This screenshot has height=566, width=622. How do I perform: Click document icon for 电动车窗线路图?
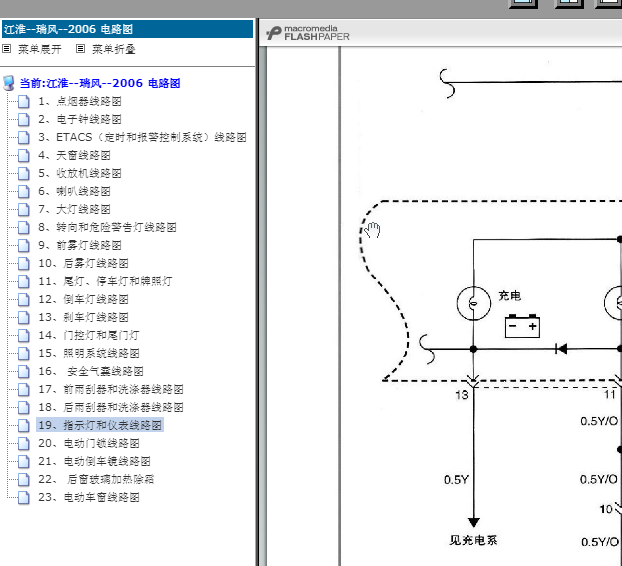pos(24,497)
